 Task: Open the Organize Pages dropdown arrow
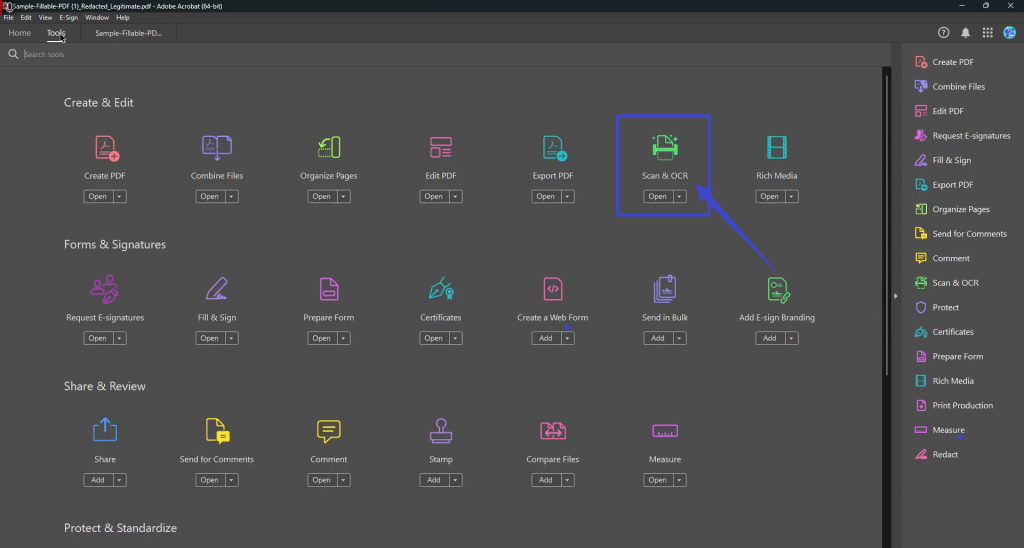(x=344, y=197)
